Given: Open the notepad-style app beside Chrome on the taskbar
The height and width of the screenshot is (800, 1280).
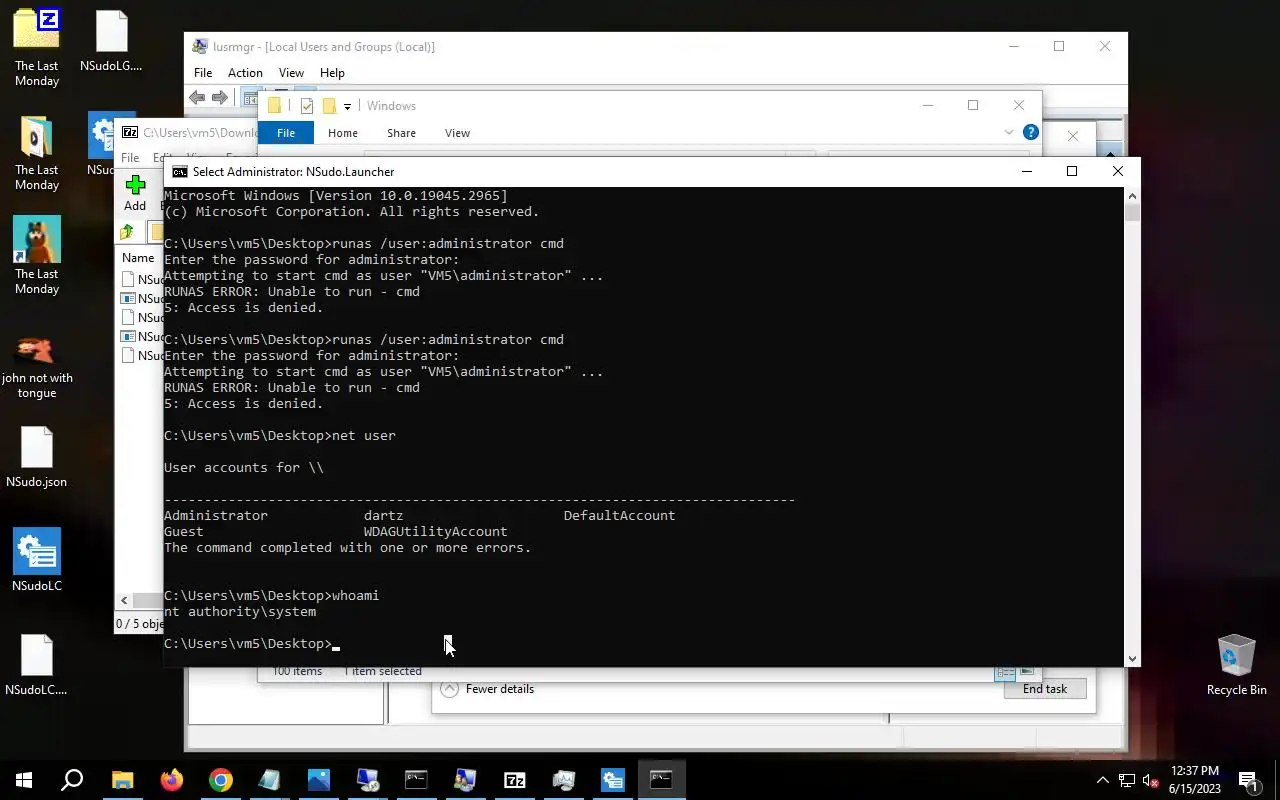Looking at the screenshot, I should tap(269, 780).
